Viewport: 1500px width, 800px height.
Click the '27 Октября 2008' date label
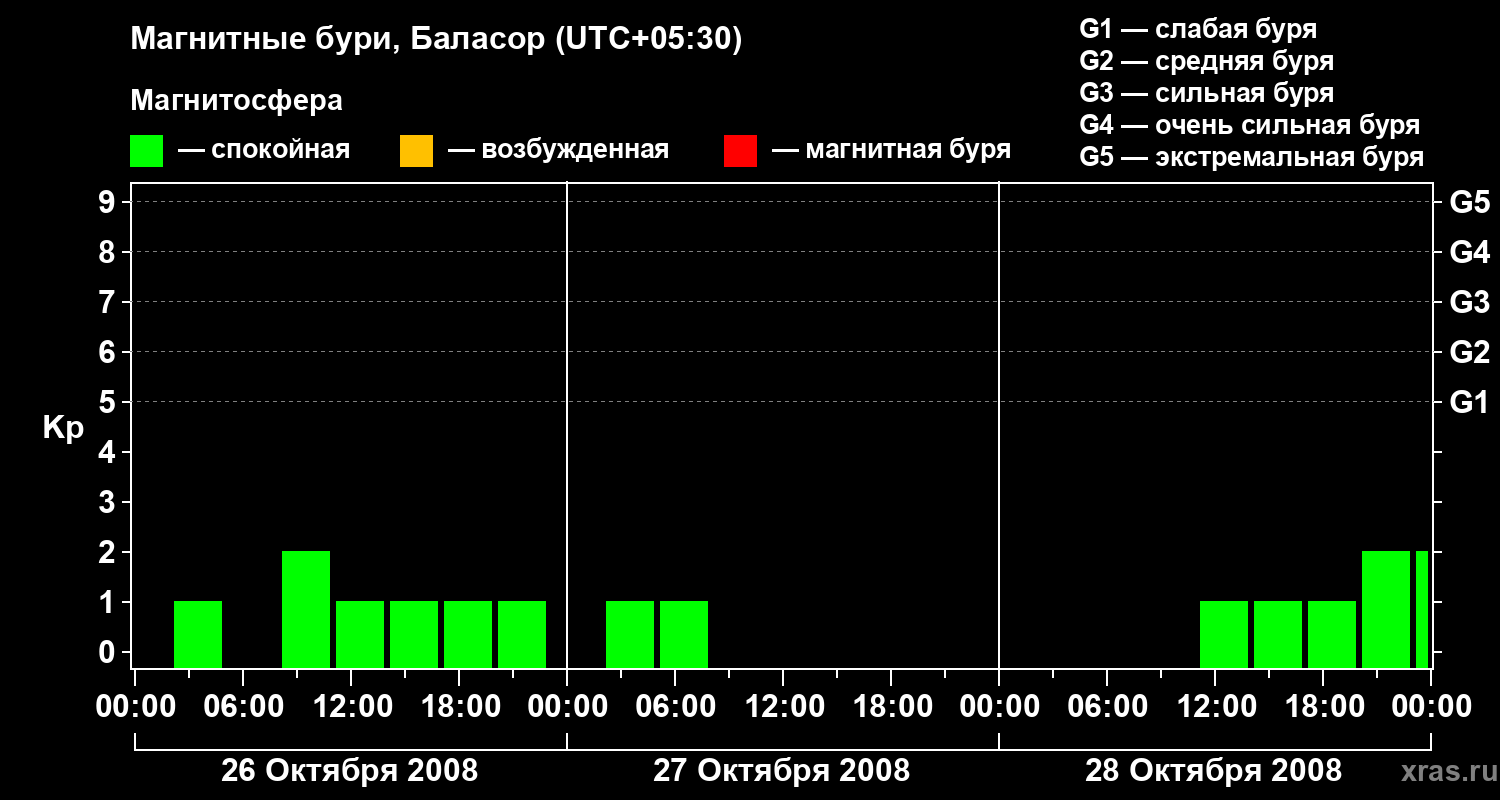pyautogui.click(x=781, y=771)
